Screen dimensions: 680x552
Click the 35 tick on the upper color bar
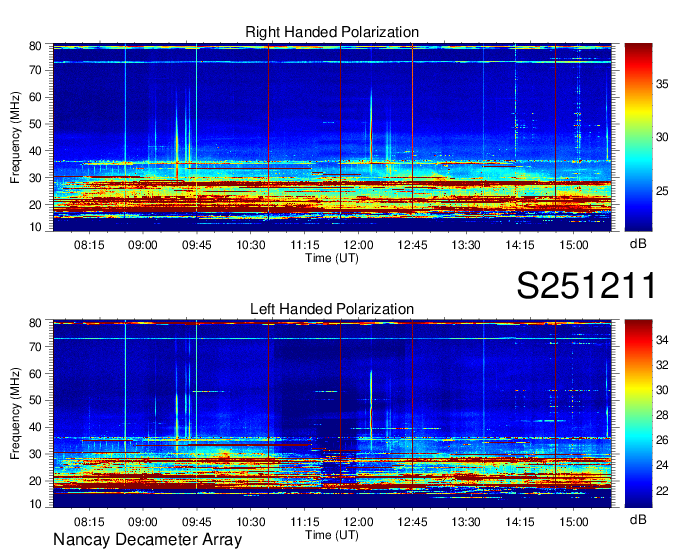[x=661, y=85]
